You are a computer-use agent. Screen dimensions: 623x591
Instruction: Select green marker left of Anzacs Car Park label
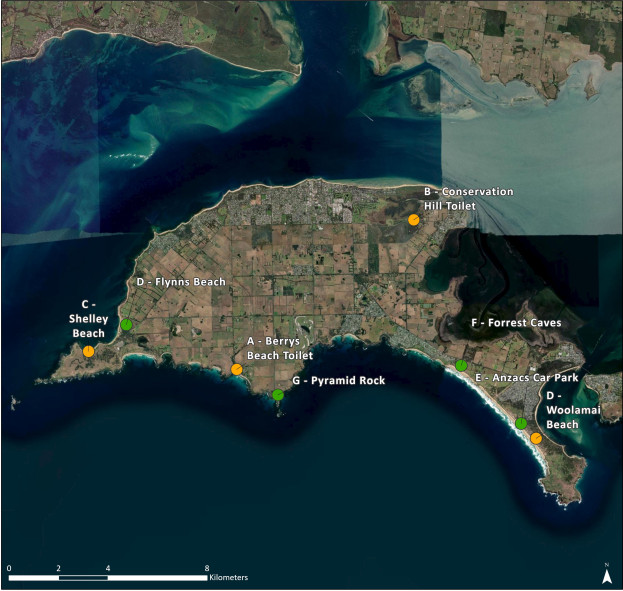461,365
